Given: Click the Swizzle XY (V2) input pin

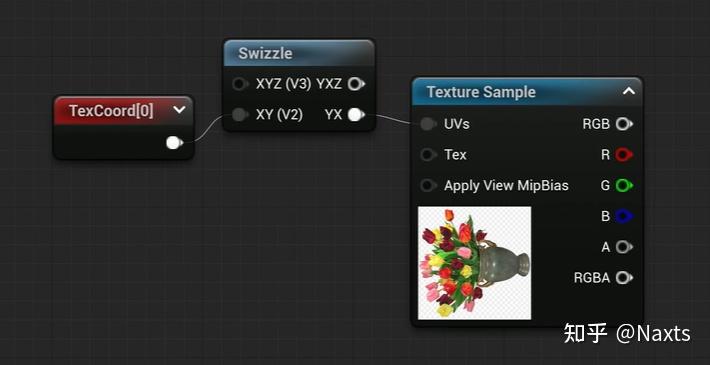Looking at the screenshot, I should (240, 115).
